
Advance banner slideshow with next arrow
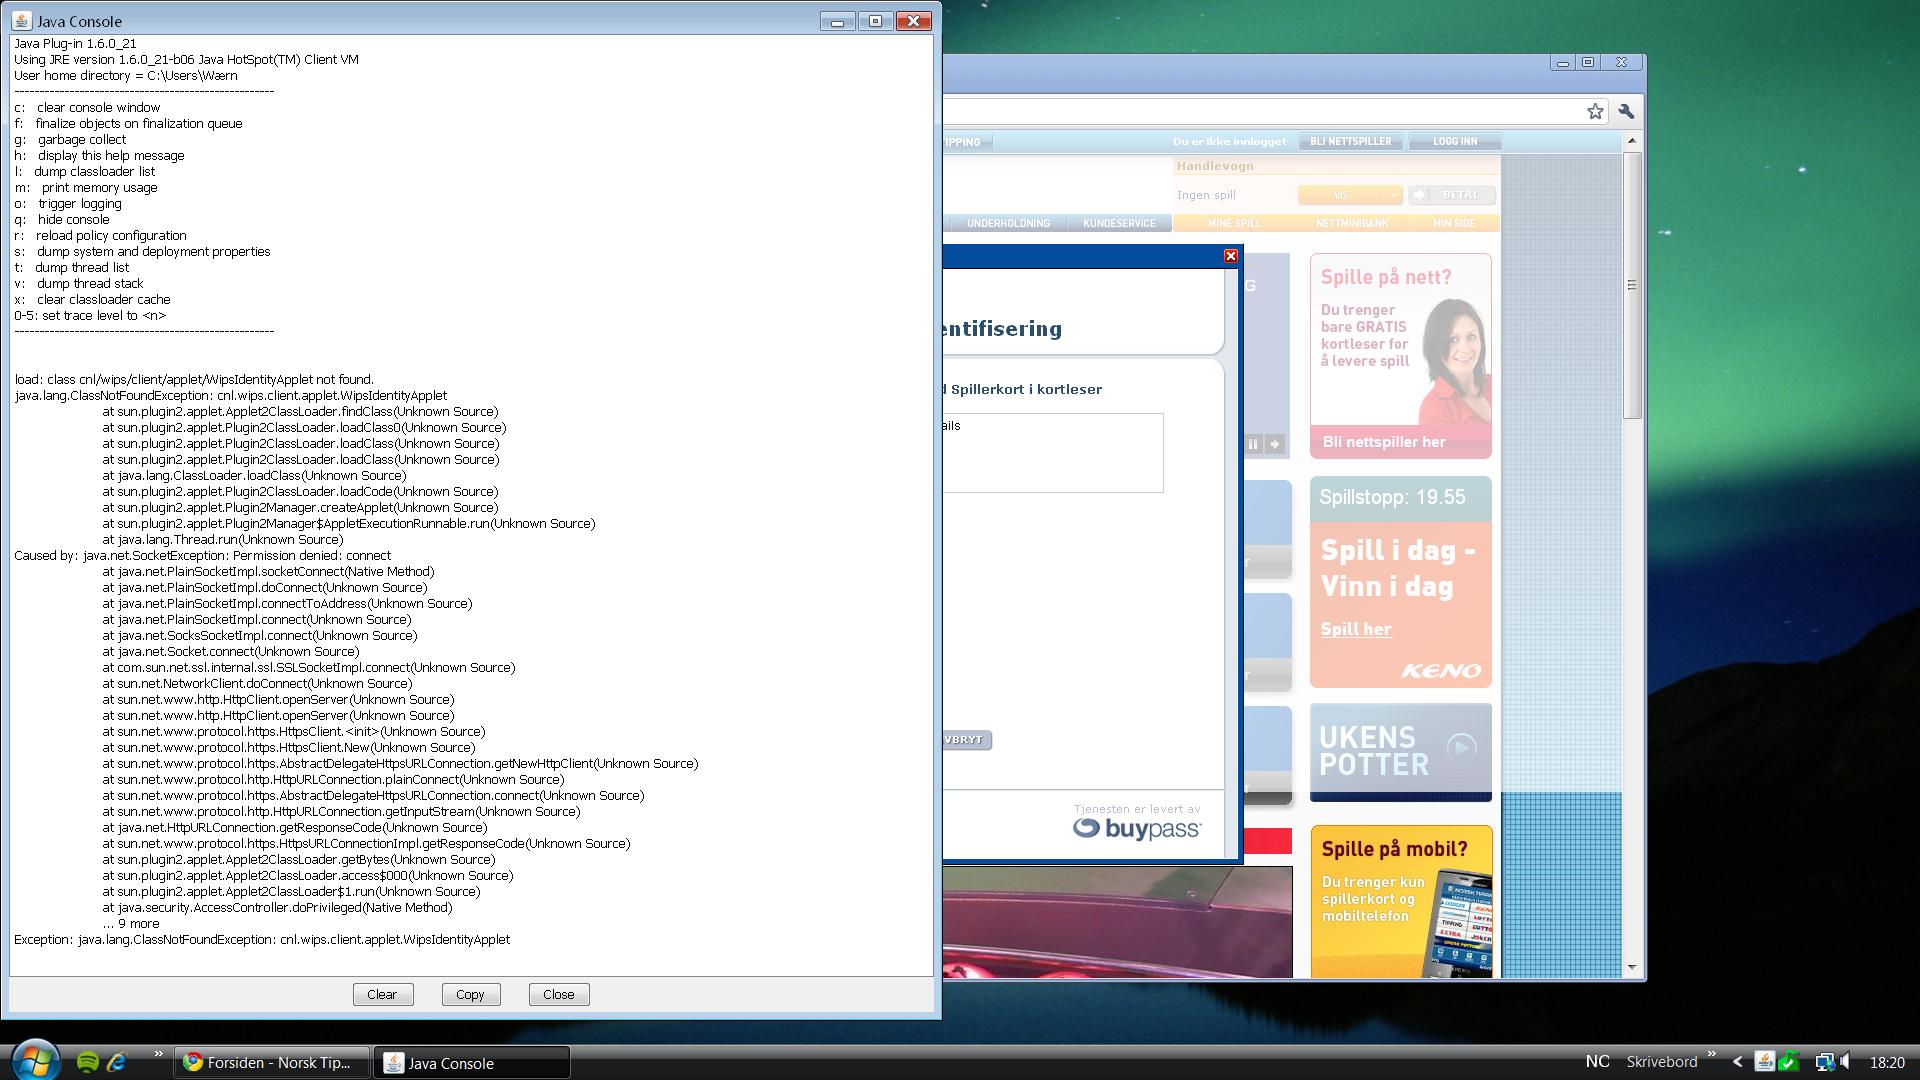(1275, 443)
